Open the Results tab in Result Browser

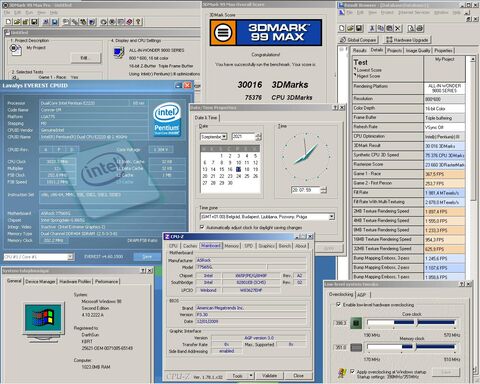click(360, 50)
